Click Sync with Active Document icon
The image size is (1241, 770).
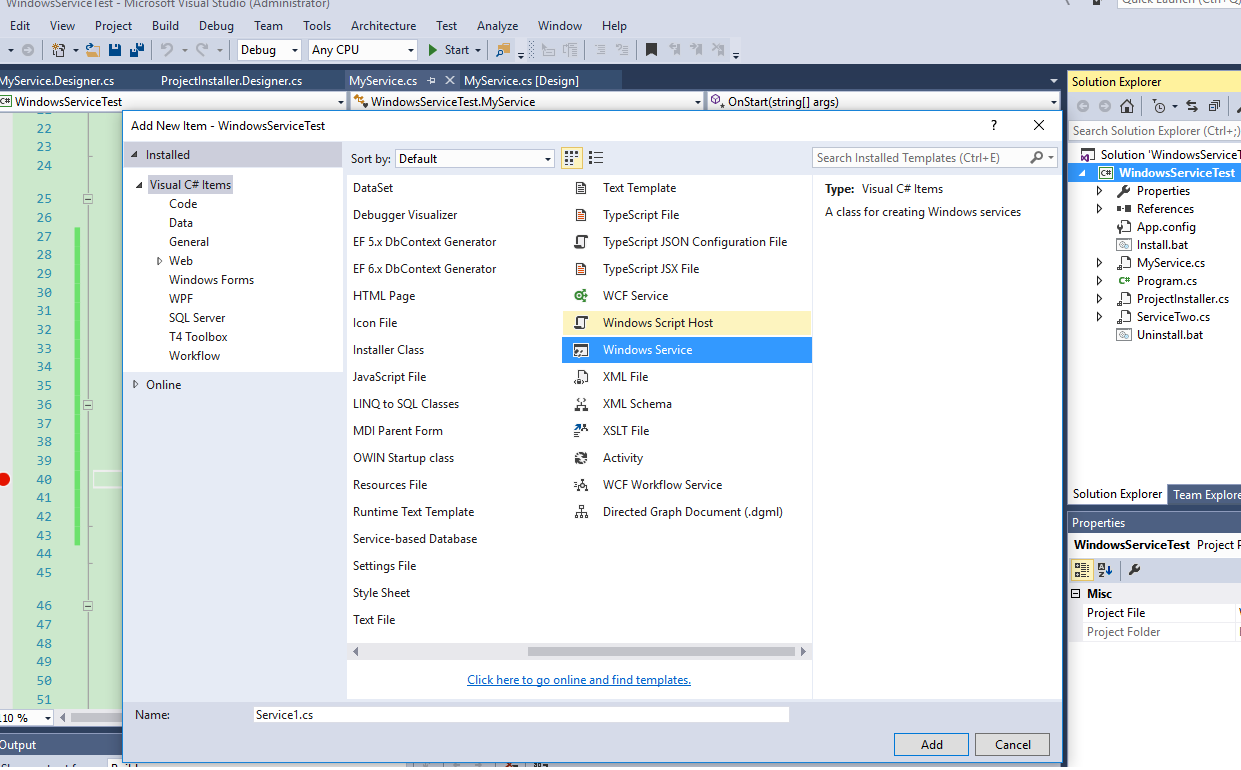(x=1192, y=106)
